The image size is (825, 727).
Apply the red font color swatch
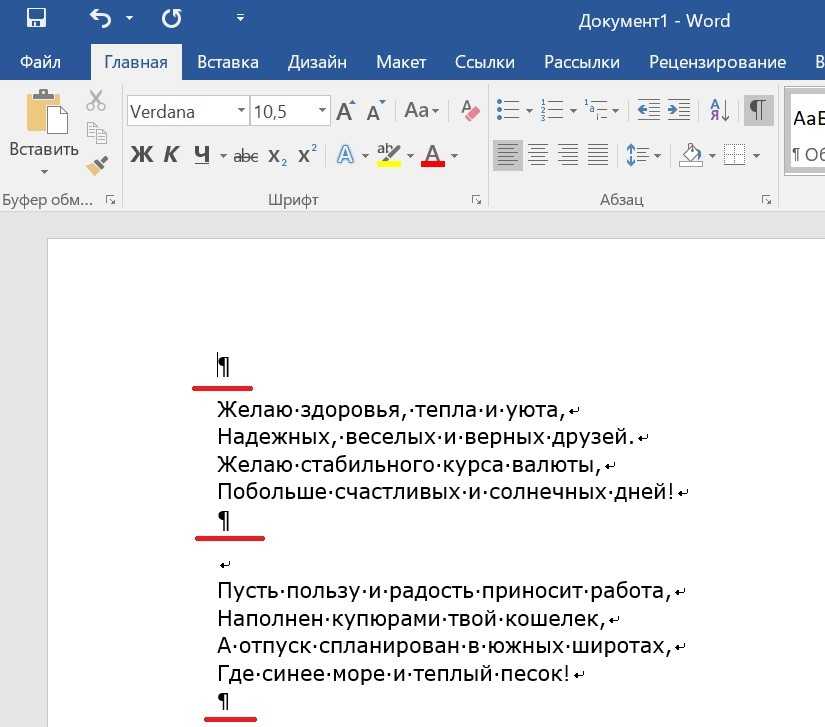click(x=432, y=155)
